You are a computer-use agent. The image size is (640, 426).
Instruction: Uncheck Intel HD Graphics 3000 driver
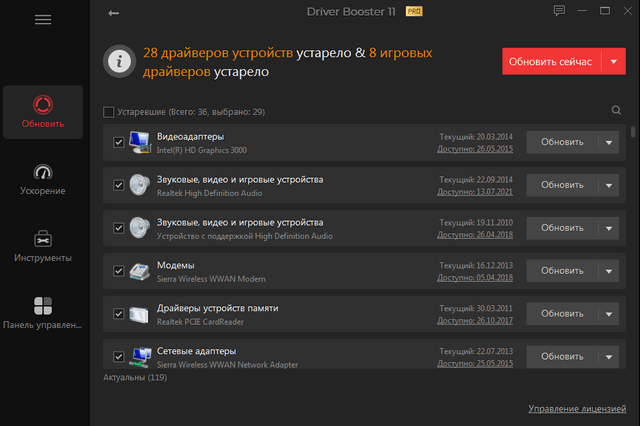click(x=118, y=142)
